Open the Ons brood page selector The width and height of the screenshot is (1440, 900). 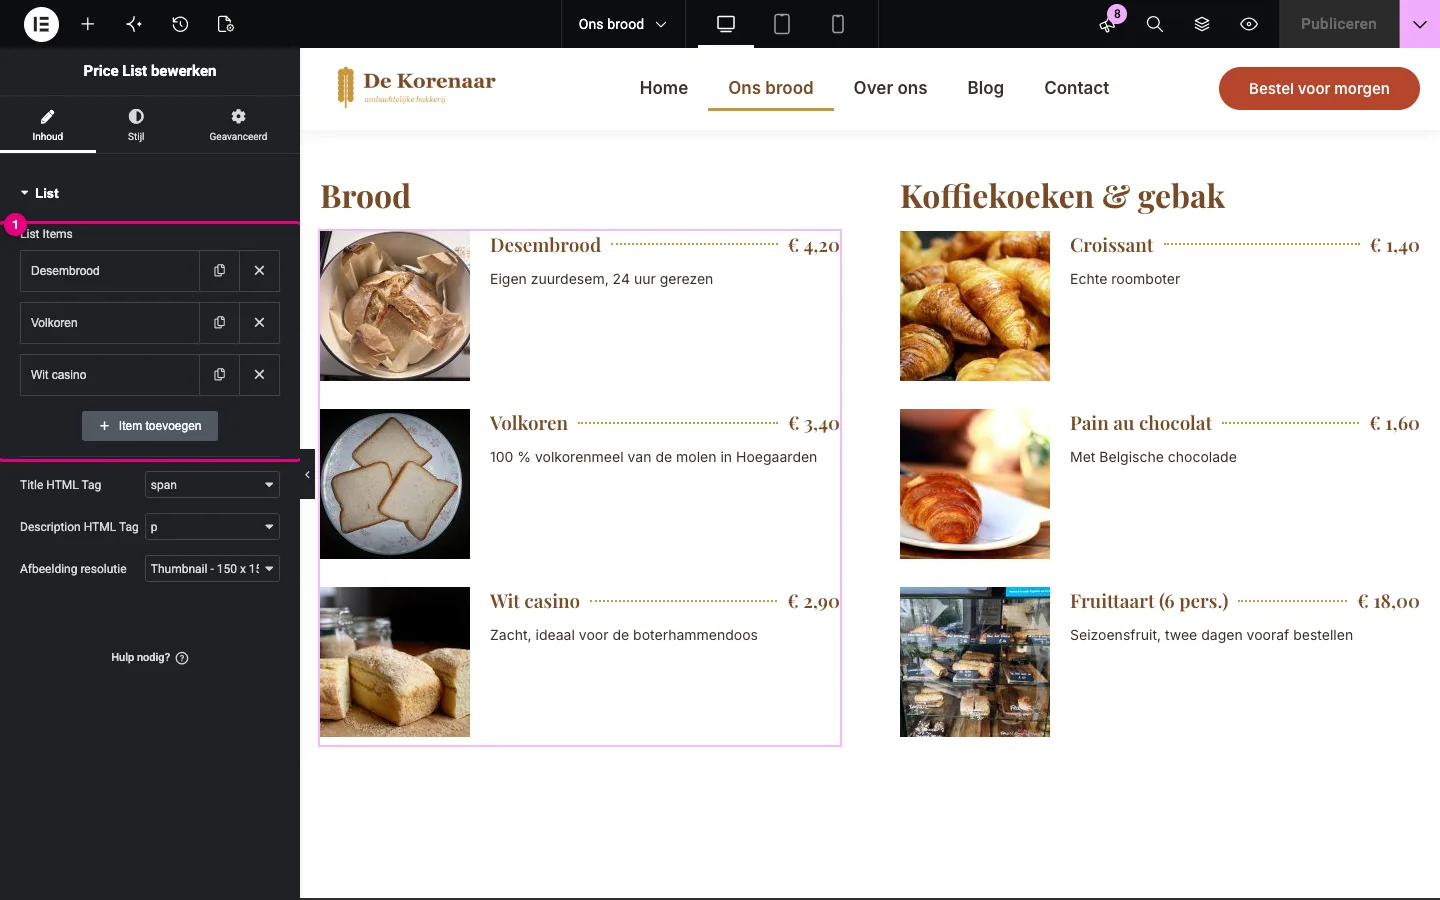pyautogui.click(x=622, y=24)
